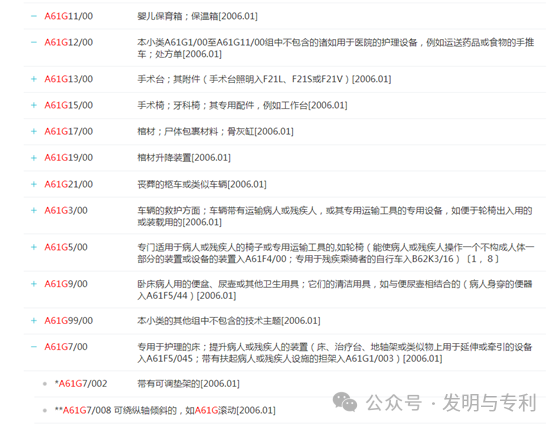Collapse the A61G7/00 row
This screenshot has width=558, height=431.
pos(34,347)
